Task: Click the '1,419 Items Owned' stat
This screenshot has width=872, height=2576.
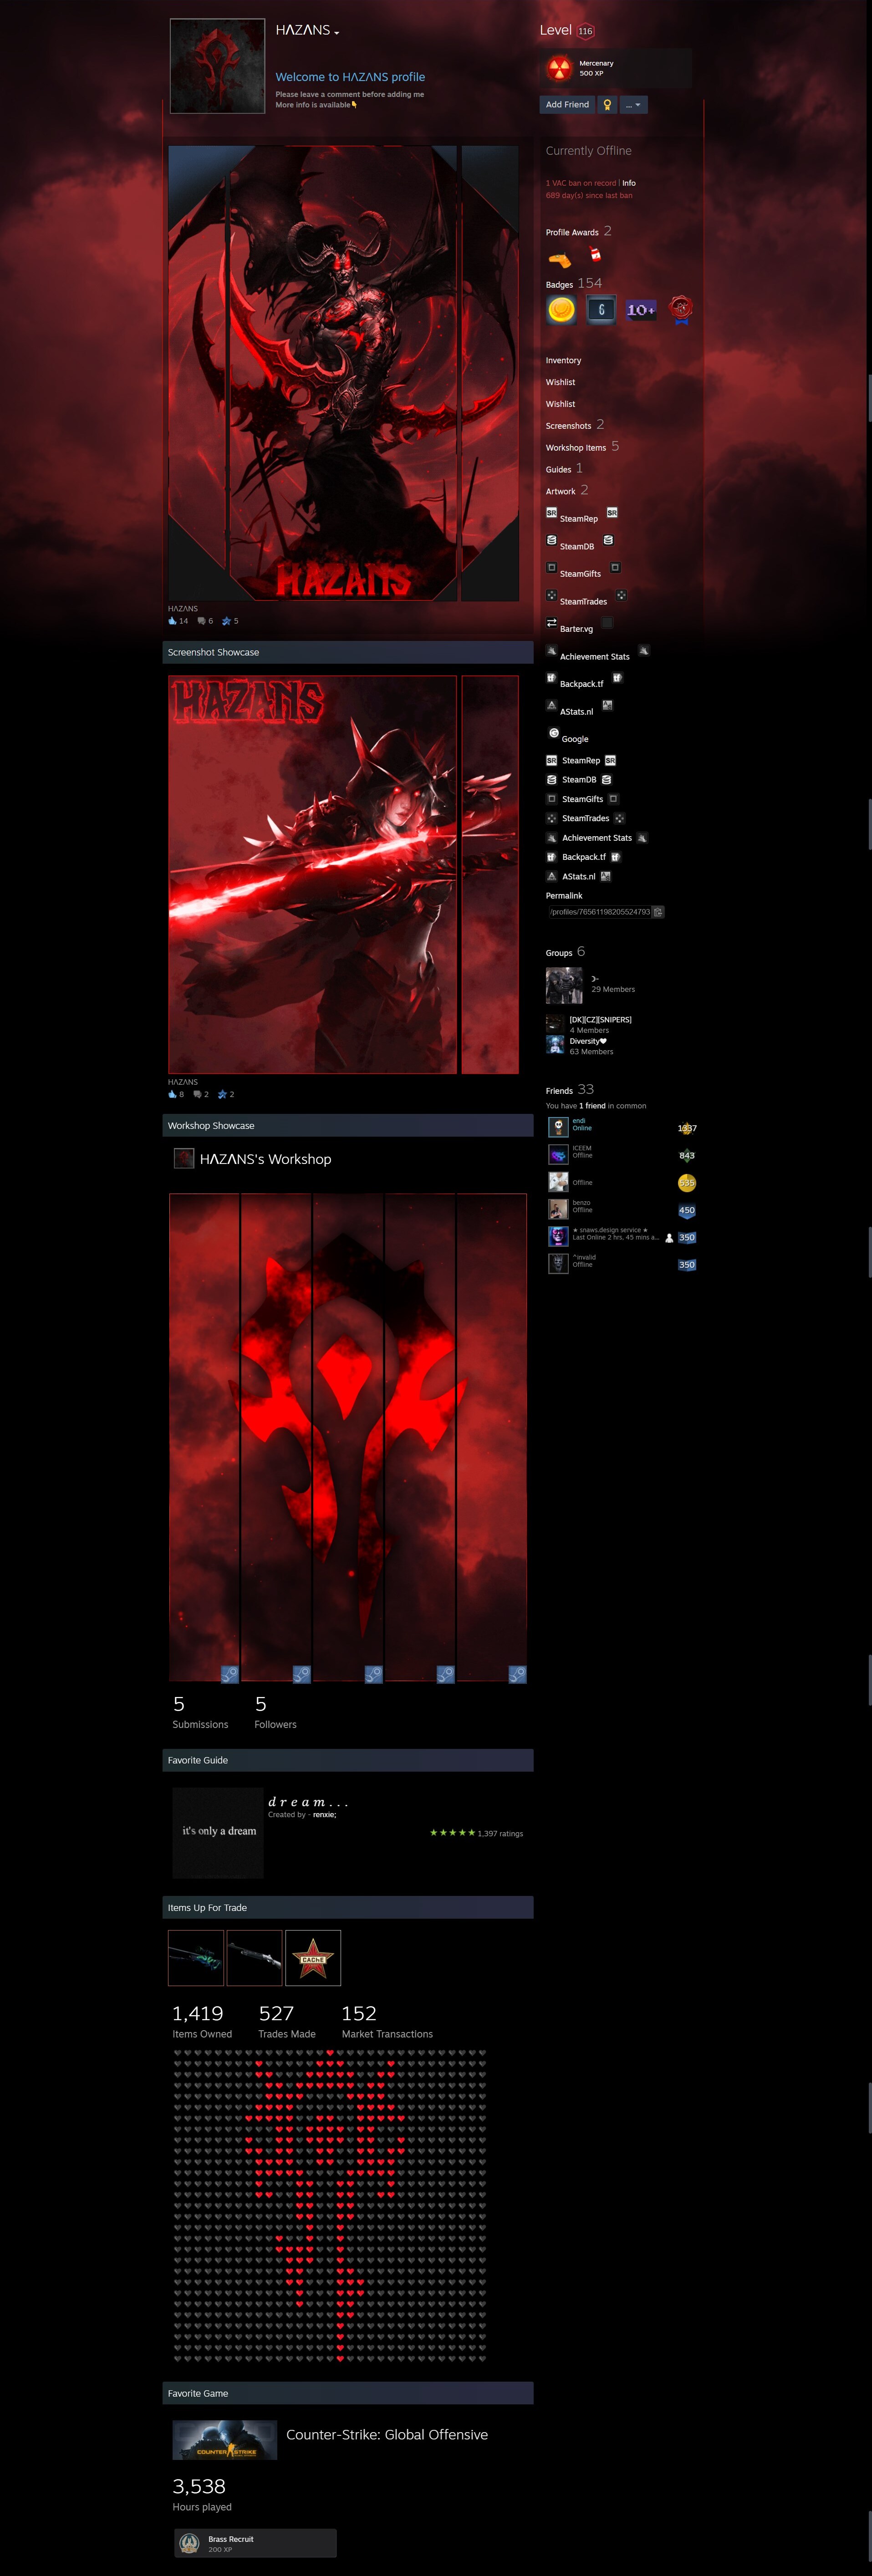Action: point(202,2021)
